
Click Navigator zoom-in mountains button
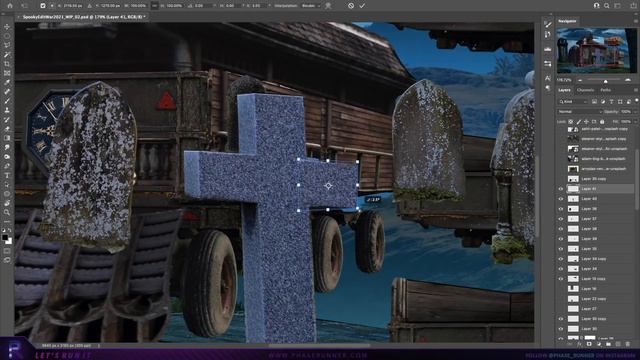[x=628, y=80]
